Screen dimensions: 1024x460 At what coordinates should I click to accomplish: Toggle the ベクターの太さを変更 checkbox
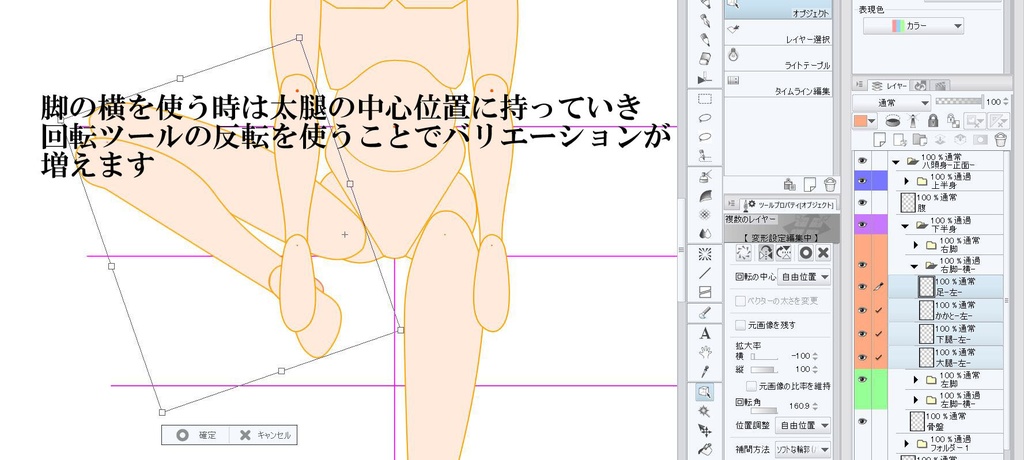pyautogui.click(x=741, y=301)
